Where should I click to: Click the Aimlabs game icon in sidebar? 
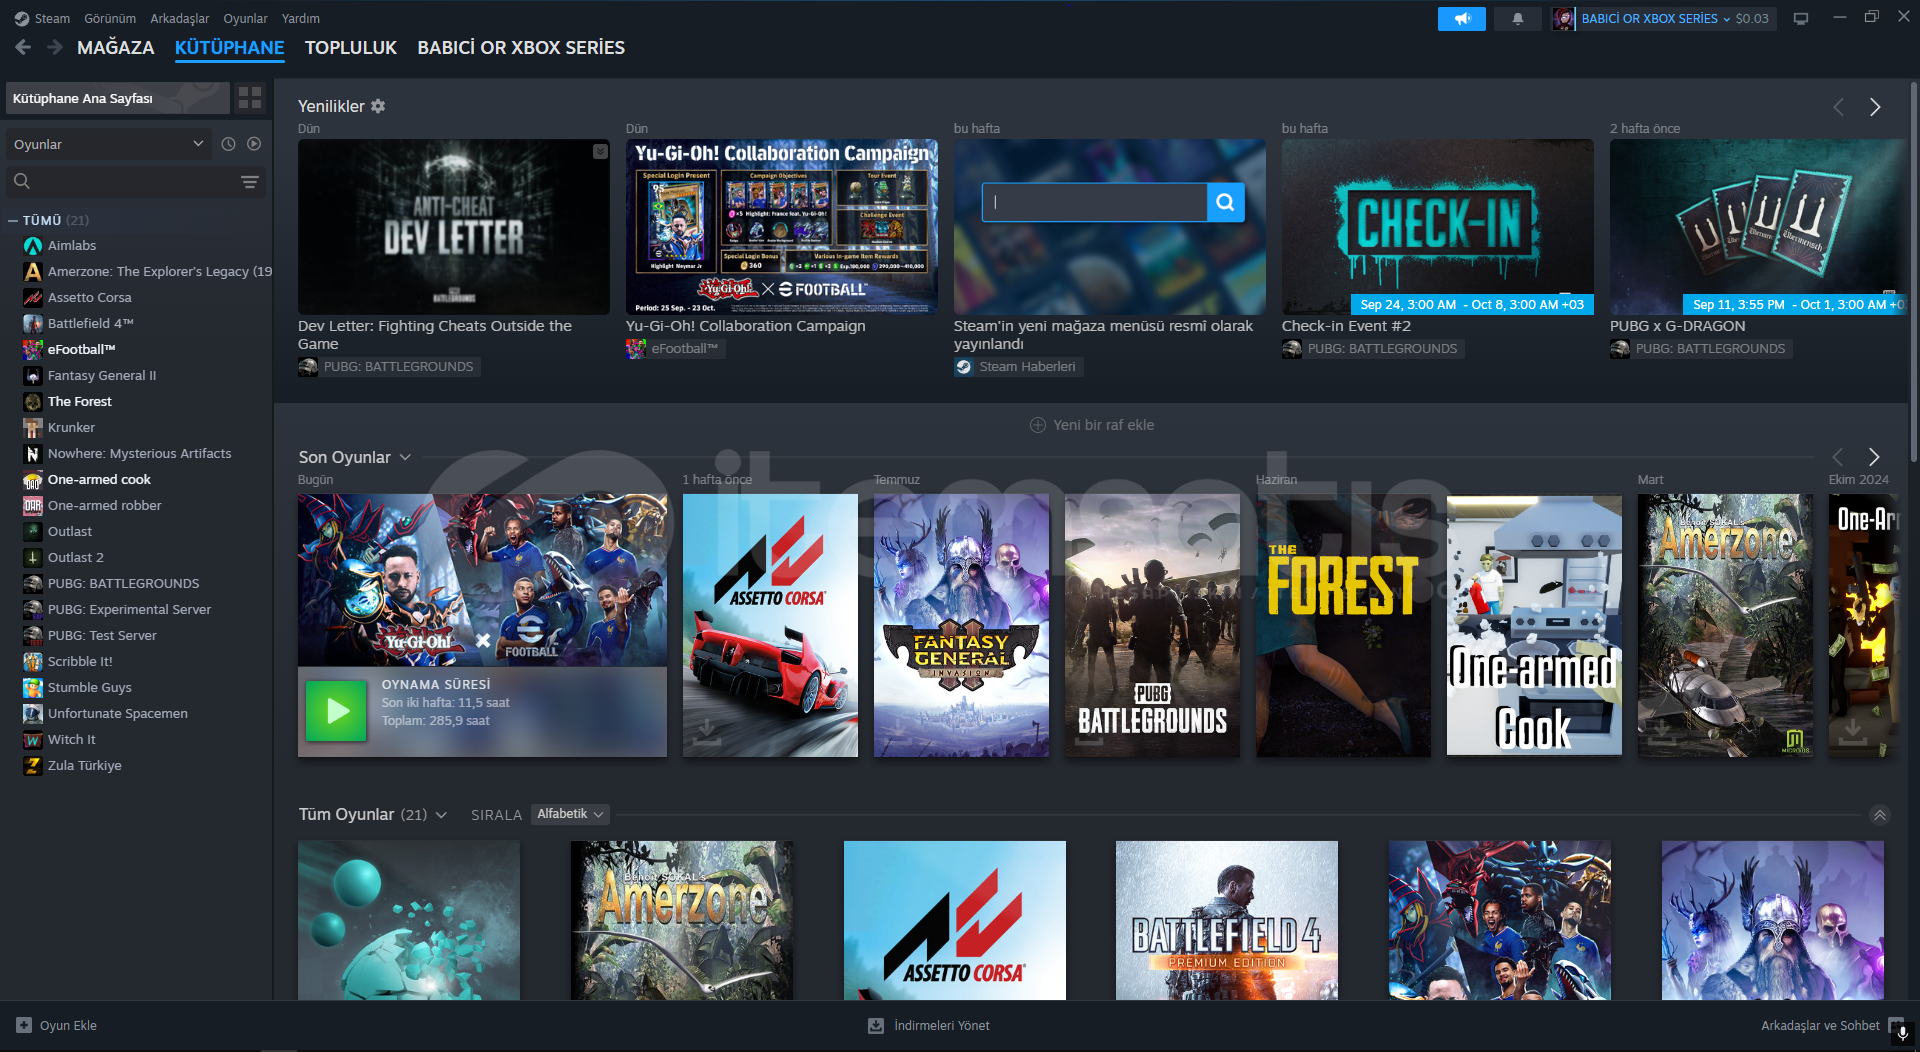click(33, 246)
